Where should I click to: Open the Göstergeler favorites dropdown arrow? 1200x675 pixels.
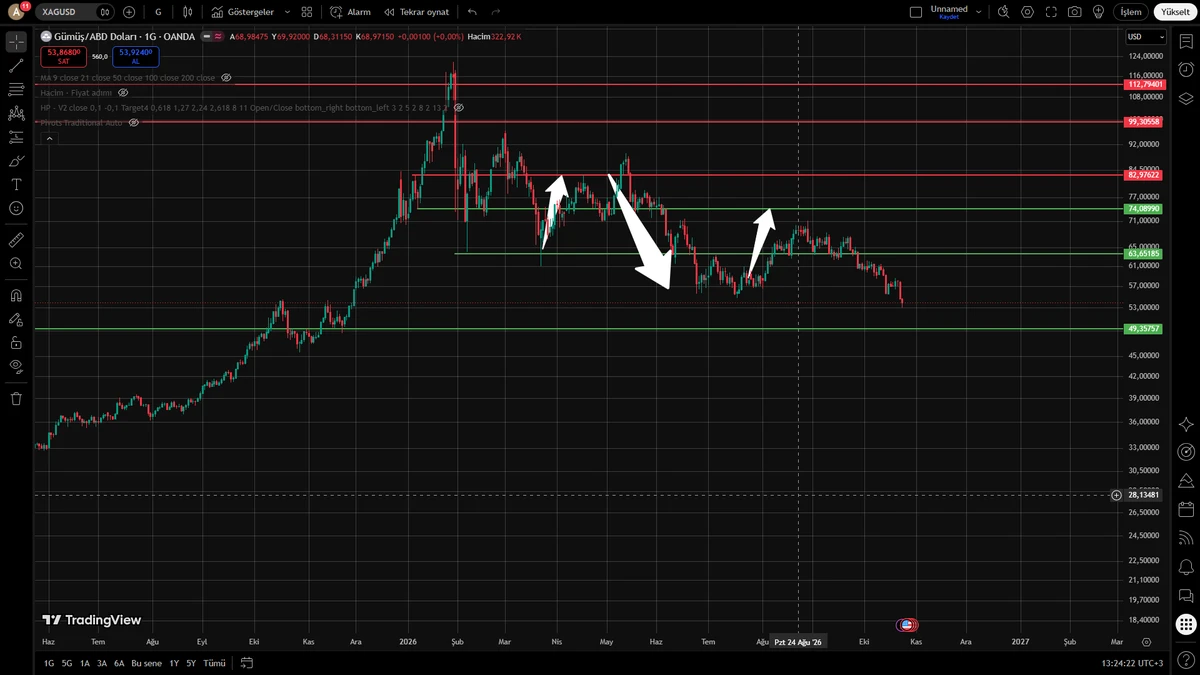click(288, 12)
